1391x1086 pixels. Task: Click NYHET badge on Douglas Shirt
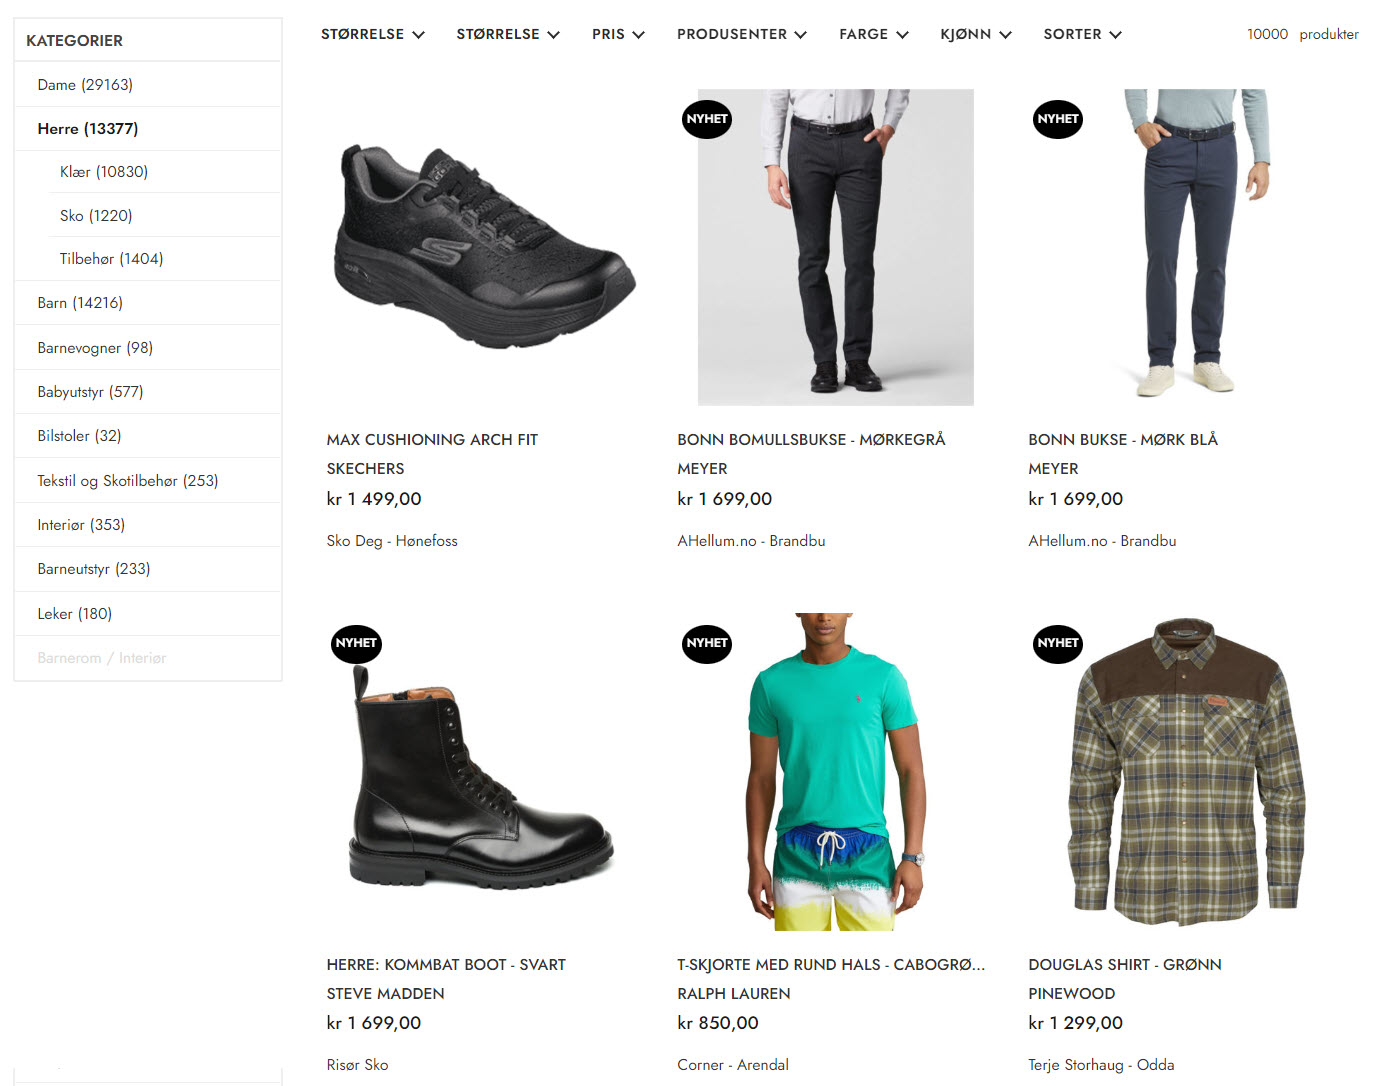(1057, 643)
